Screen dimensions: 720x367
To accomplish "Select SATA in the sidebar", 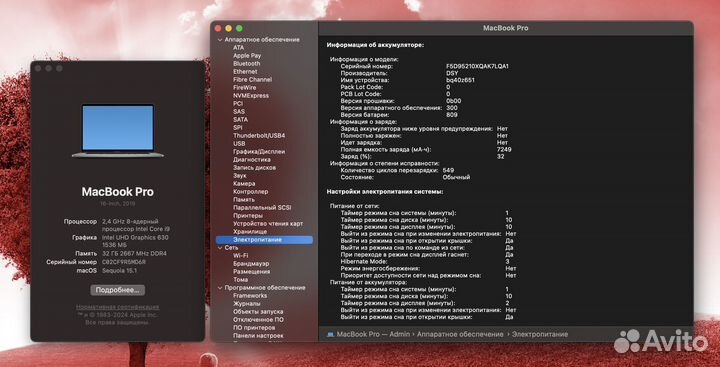I will click(240, 119).
